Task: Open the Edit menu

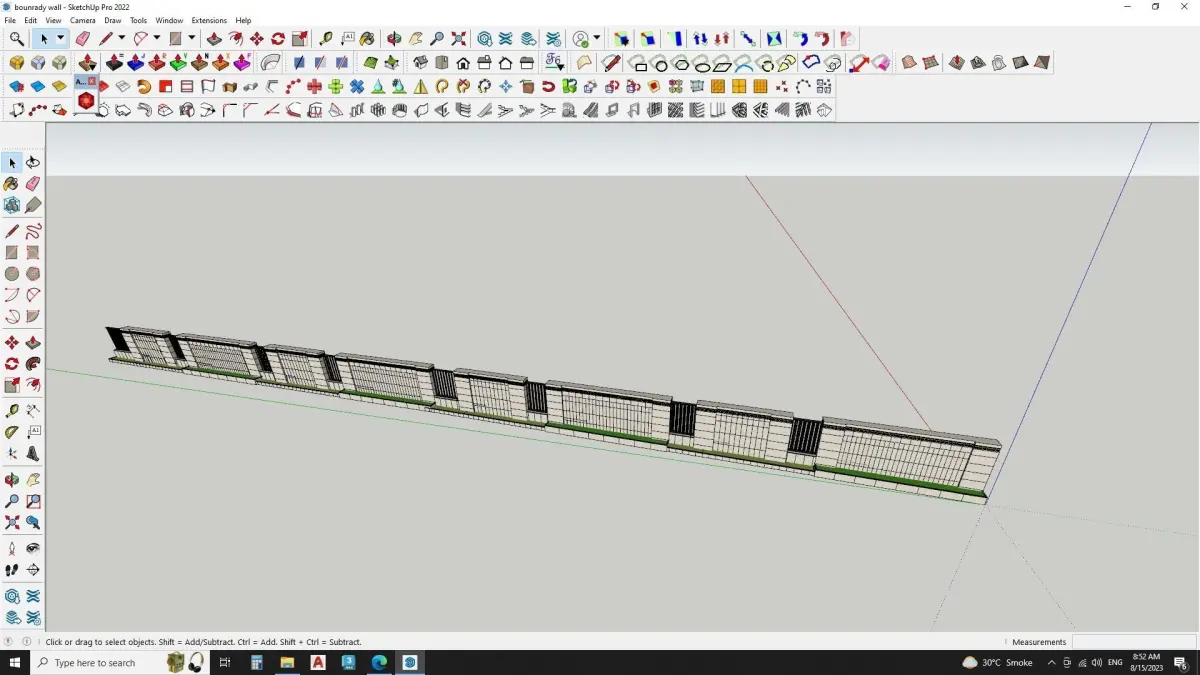Action: [31, 20]
